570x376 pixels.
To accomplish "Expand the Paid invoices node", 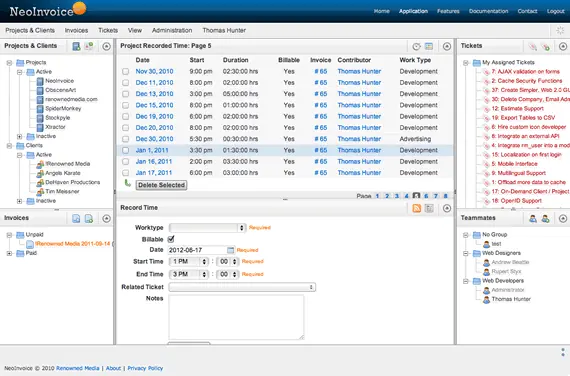I will (9, 253).
